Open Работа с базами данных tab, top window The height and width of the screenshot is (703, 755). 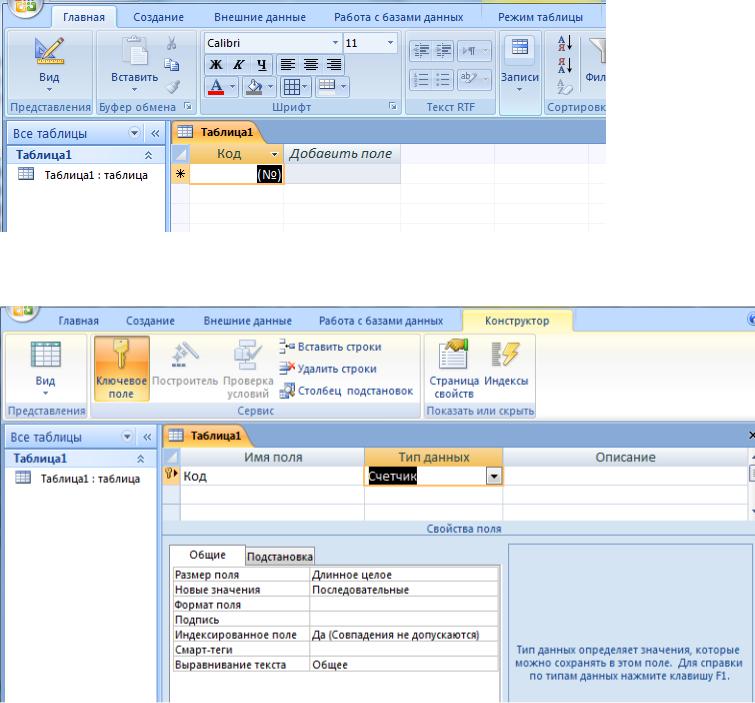[x=398, y=17]
